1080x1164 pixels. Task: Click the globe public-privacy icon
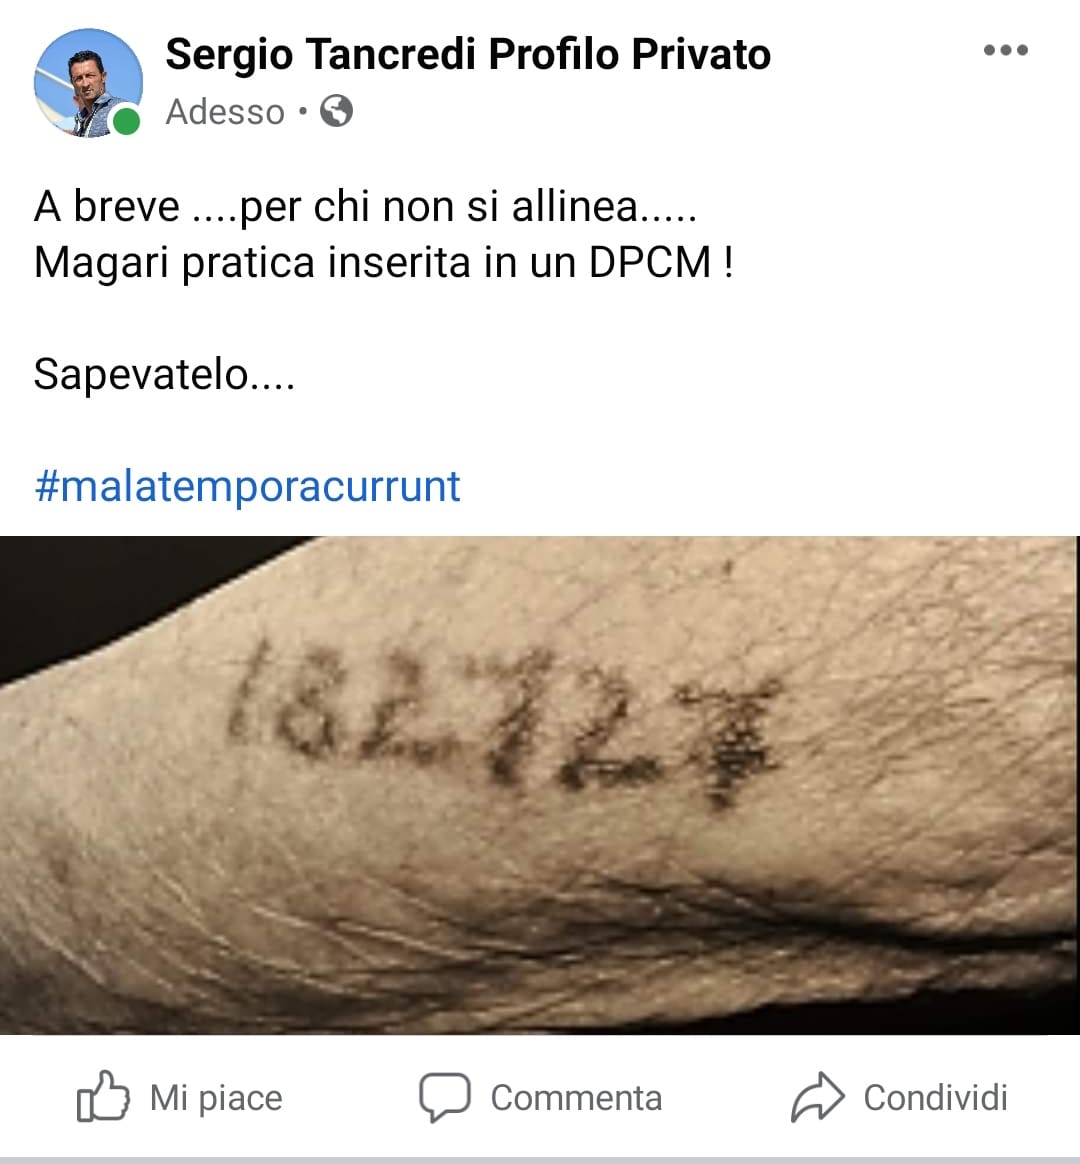[336, 111]
